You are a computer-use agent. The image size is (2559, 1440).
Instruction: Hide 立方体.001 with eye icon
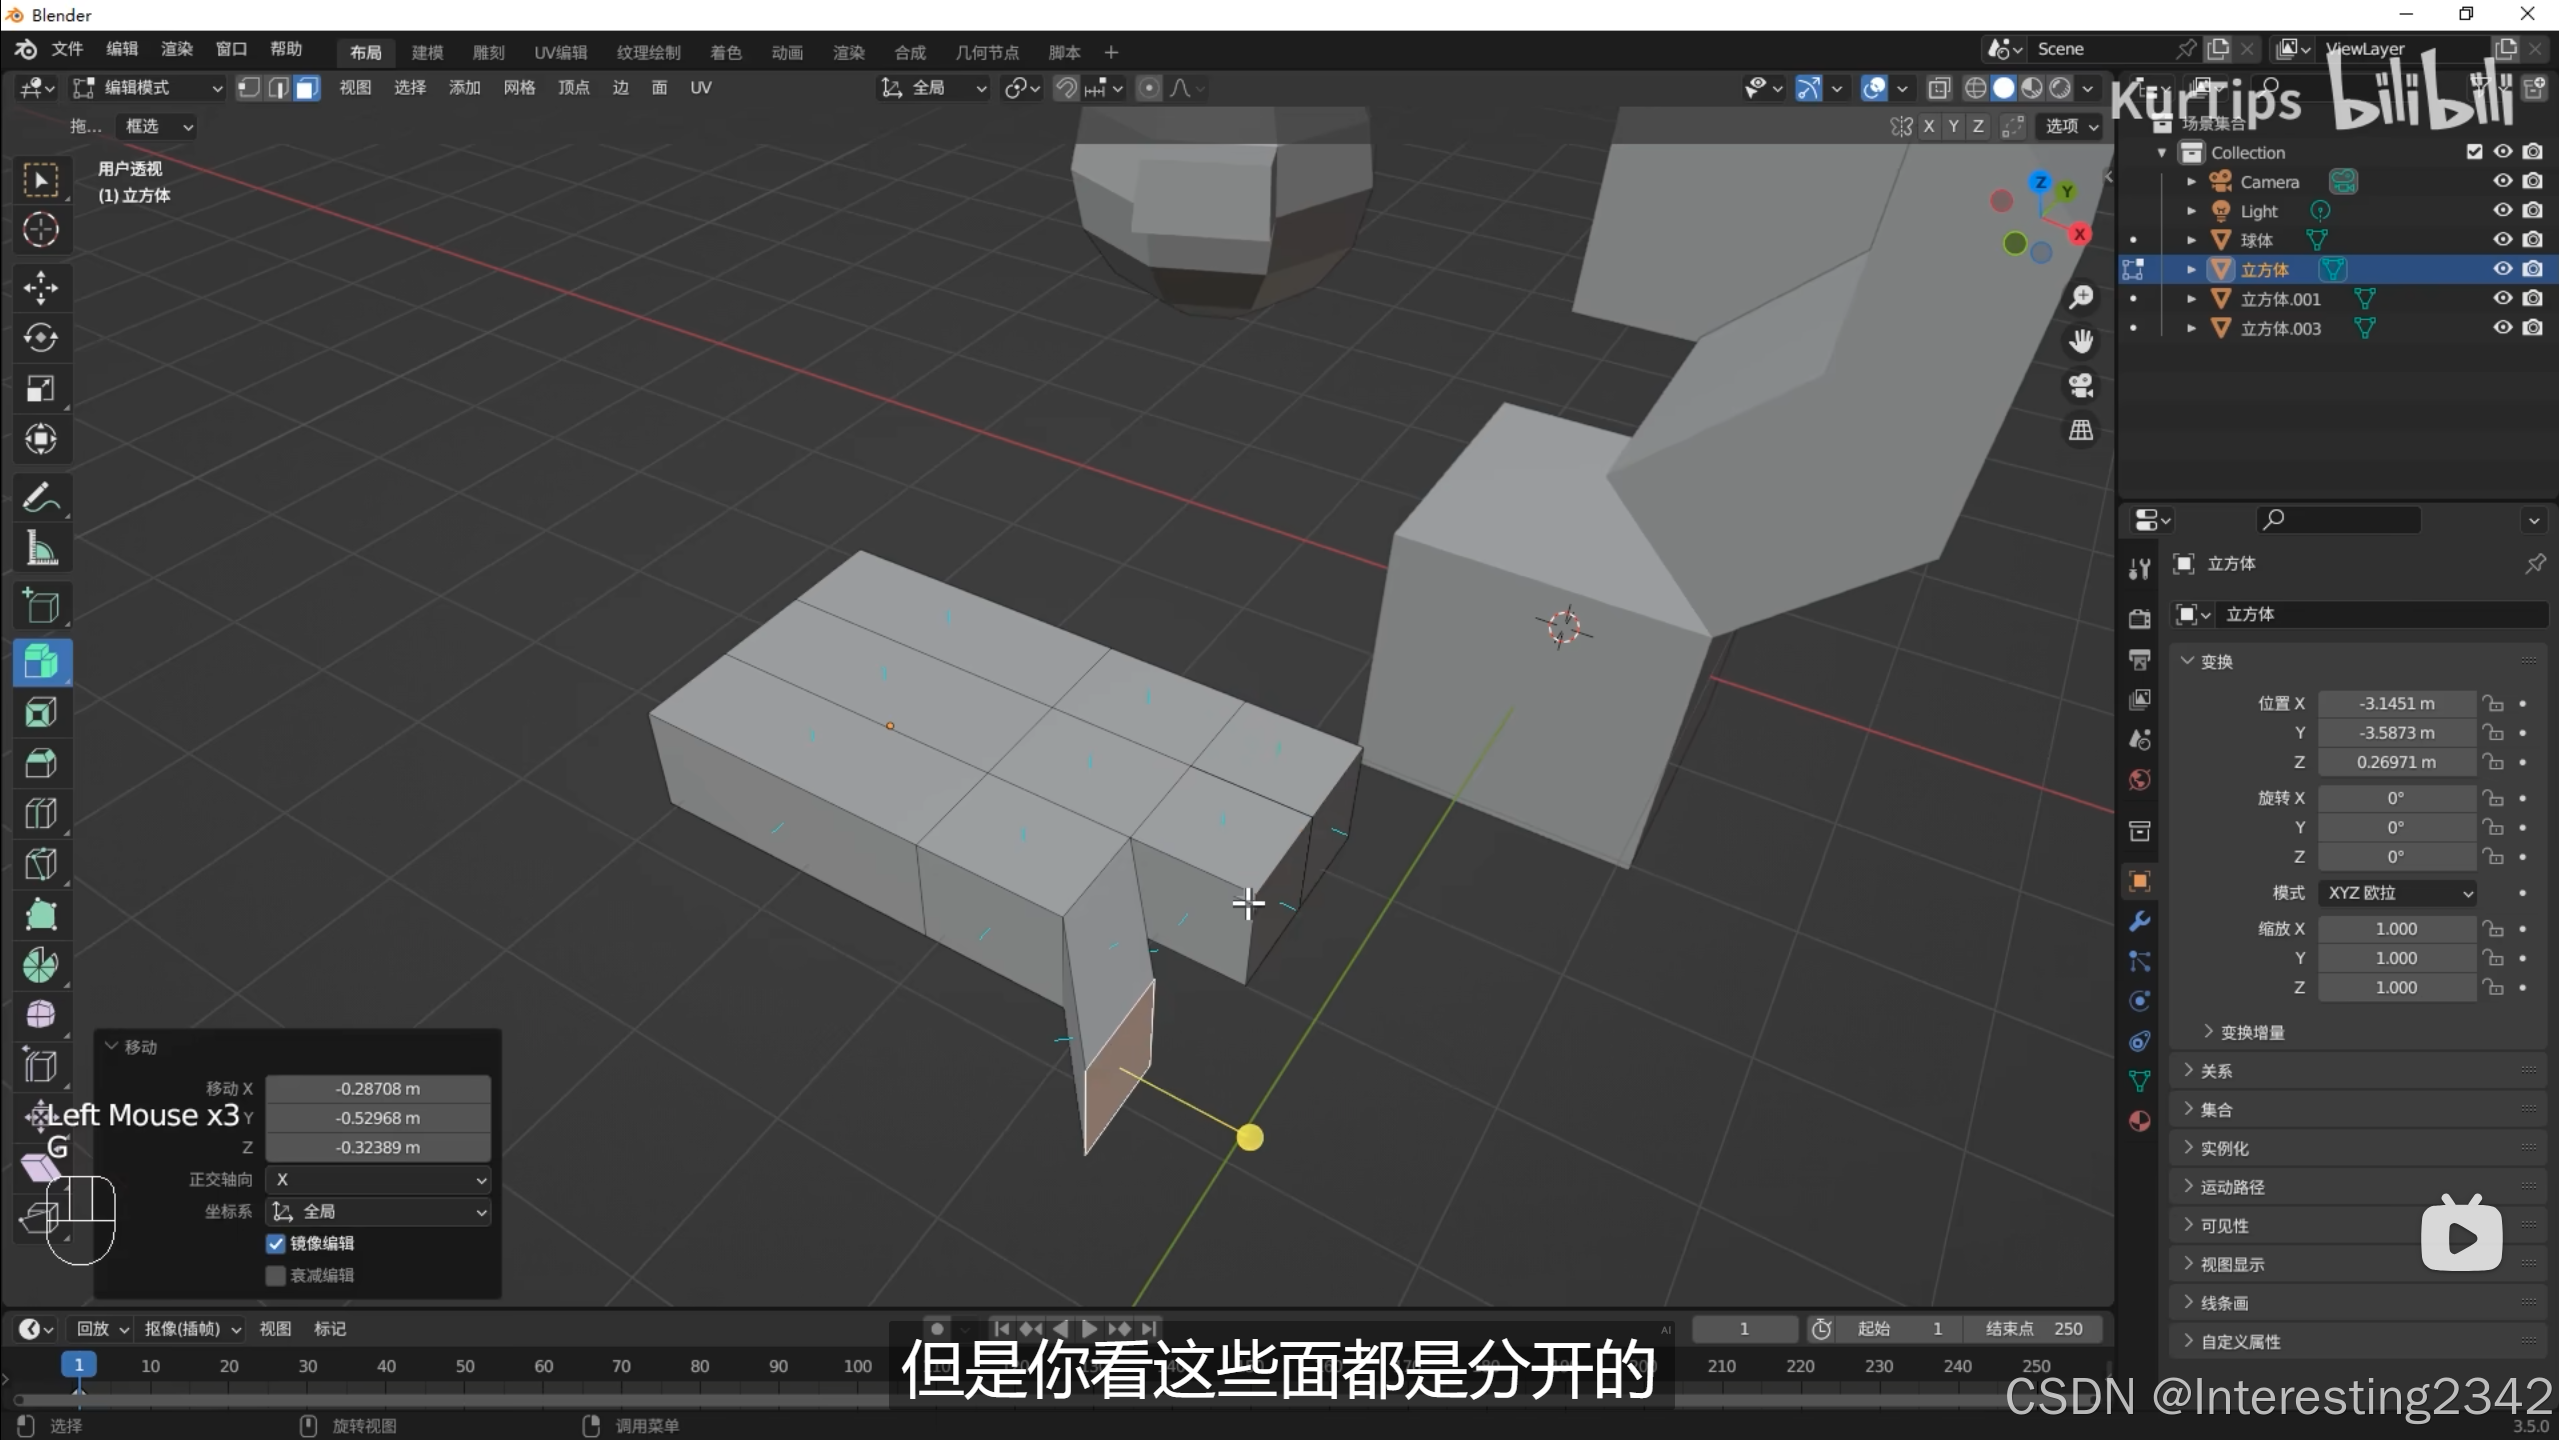(x=2502, y=298)
